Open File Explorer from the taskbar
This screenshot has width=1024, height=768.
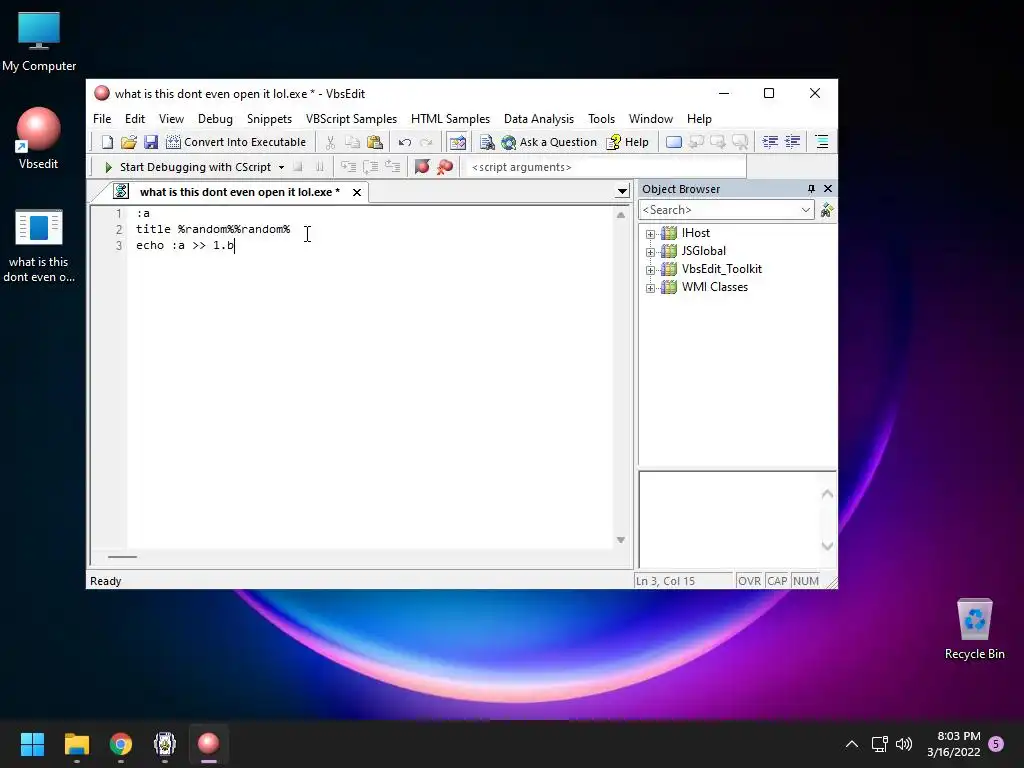tap(76, 744)
